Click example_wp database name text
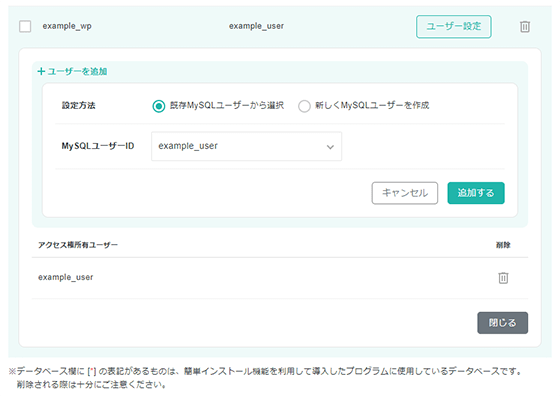The height and width of the screenshot is (397, 560). tap(67, 26)
